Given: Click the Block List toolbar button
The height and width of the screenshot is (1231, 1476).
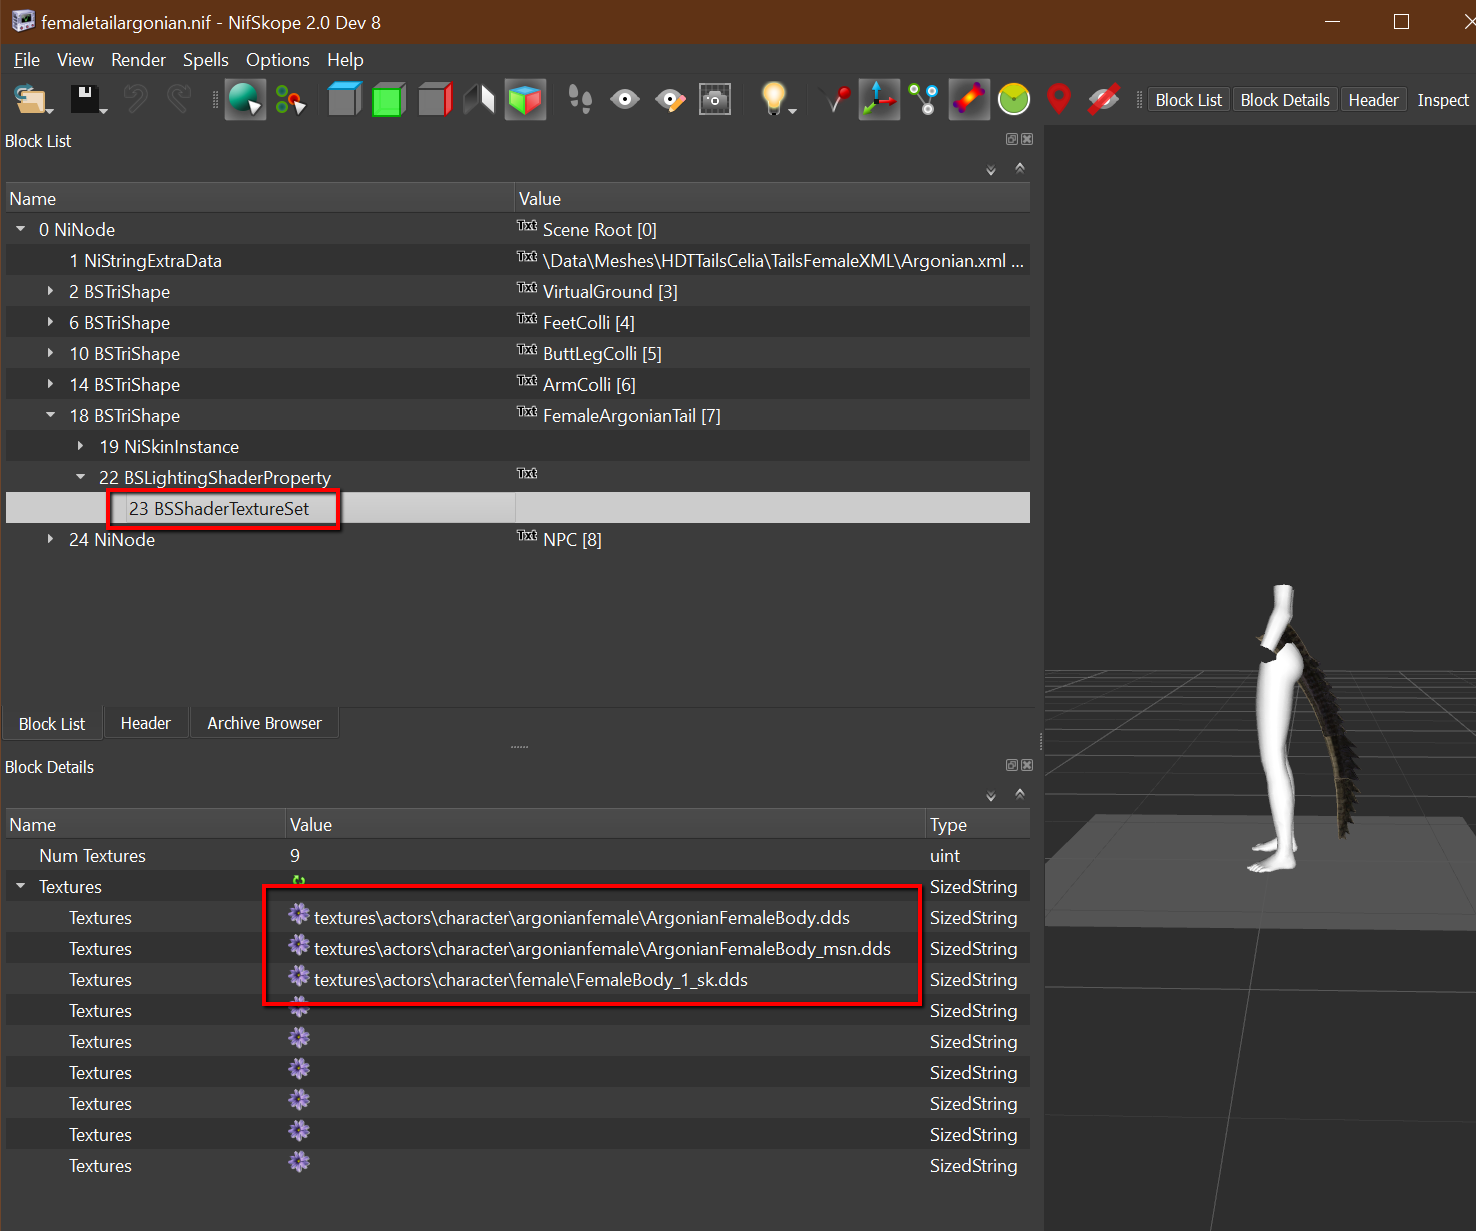Looking at the screenshot, I should pyautogui.click(x=1189, y=100).
